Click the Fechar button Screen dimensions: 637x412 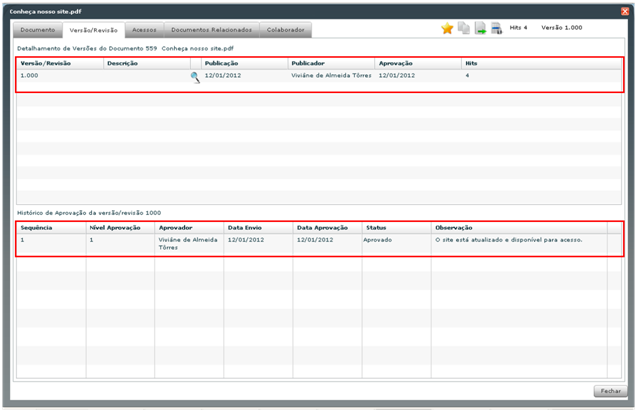(x=610, y=391)
